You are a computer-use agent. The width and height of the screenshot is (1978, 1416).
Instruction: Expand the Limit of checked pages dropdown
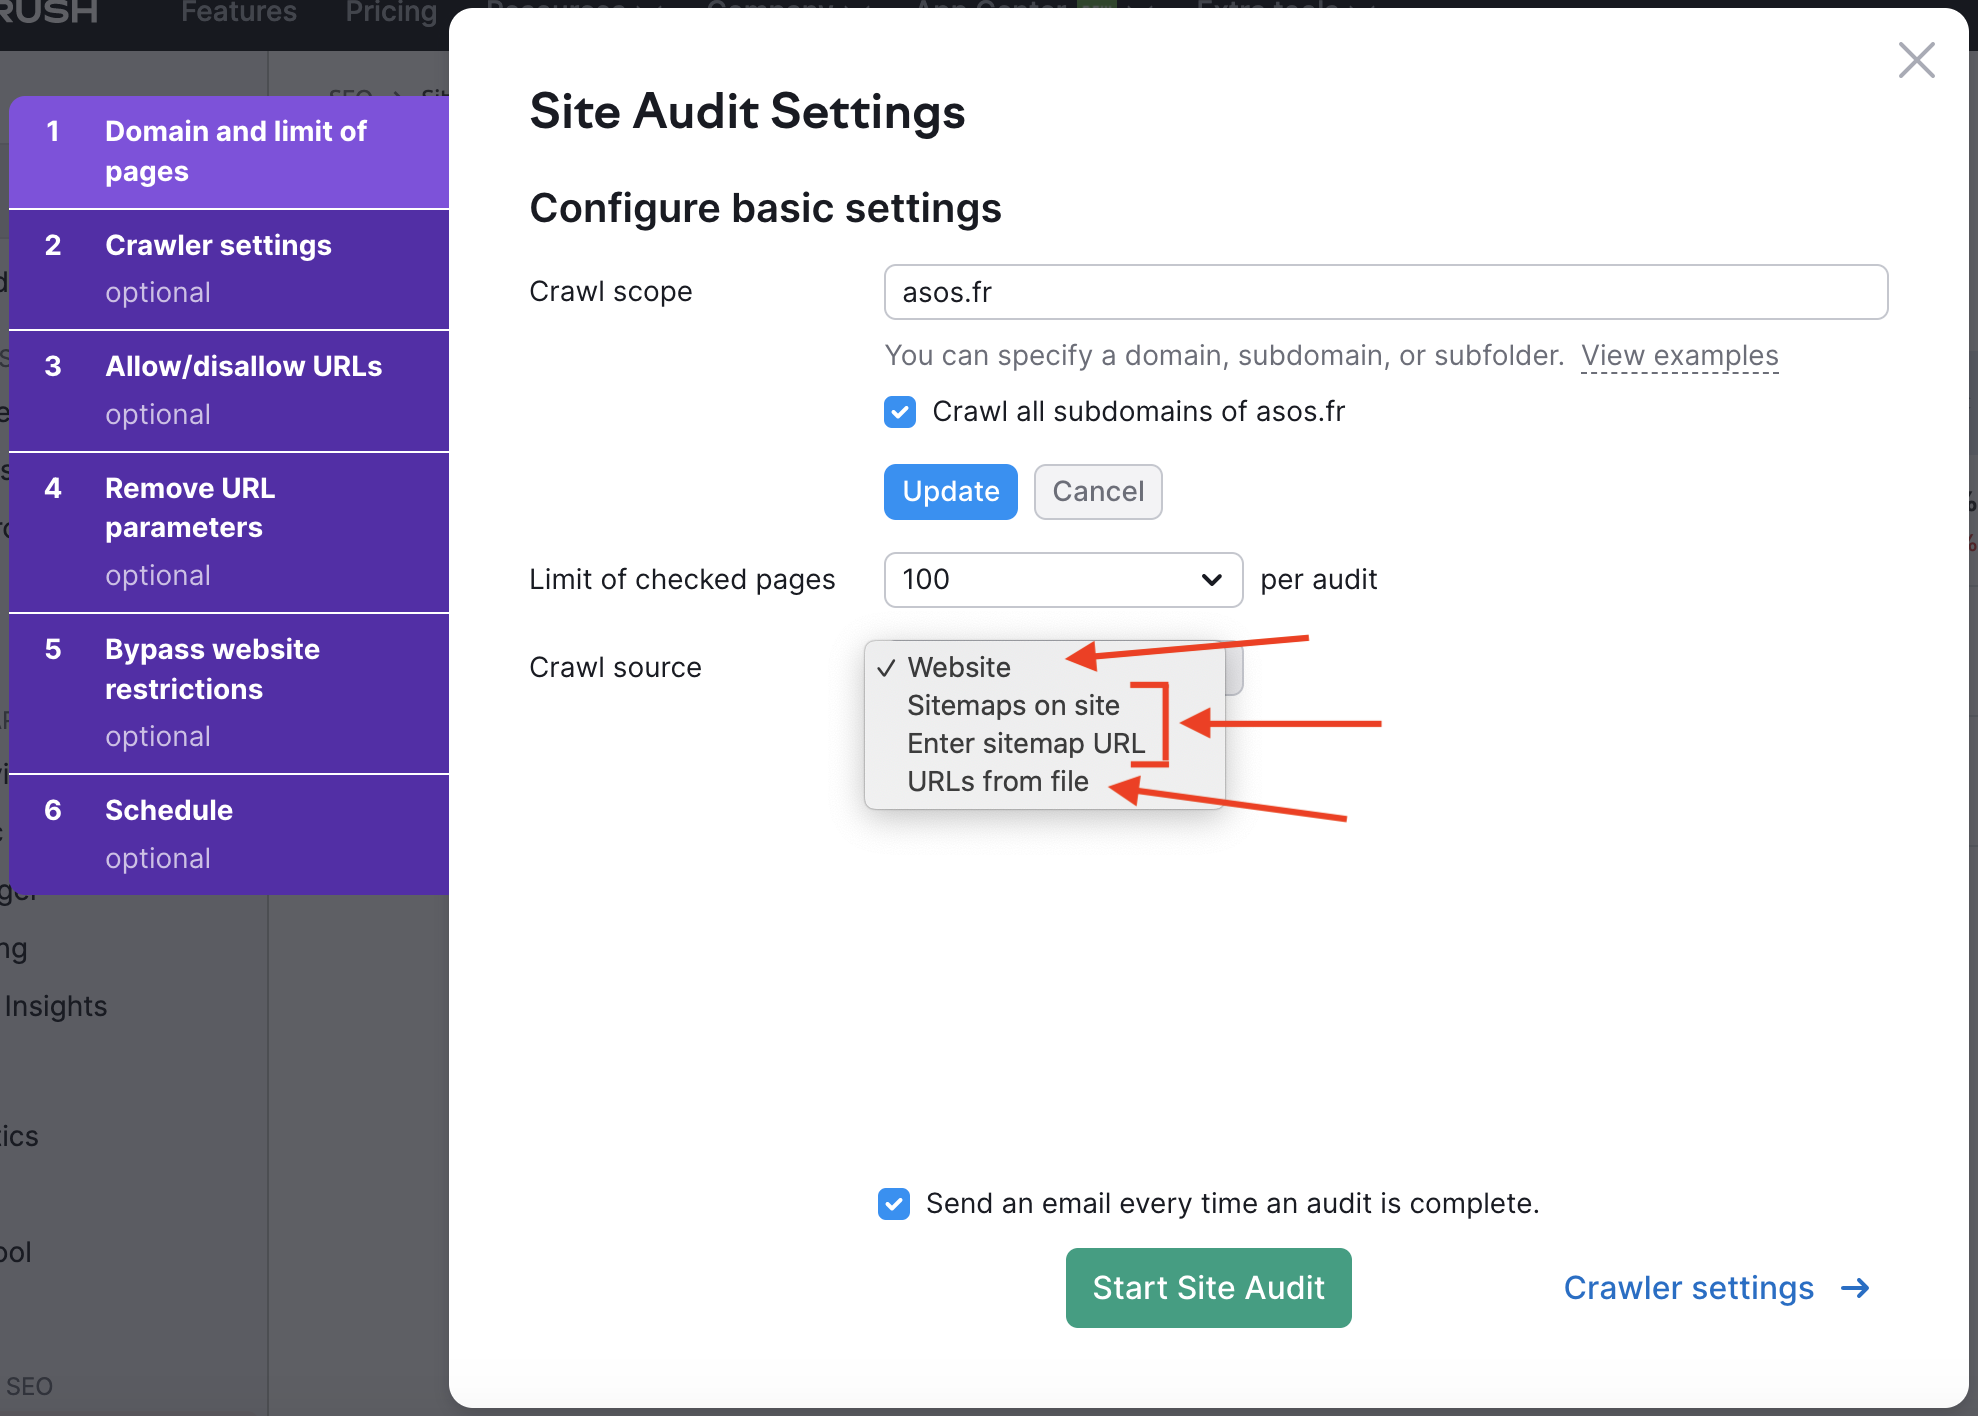click(1060, 579)
